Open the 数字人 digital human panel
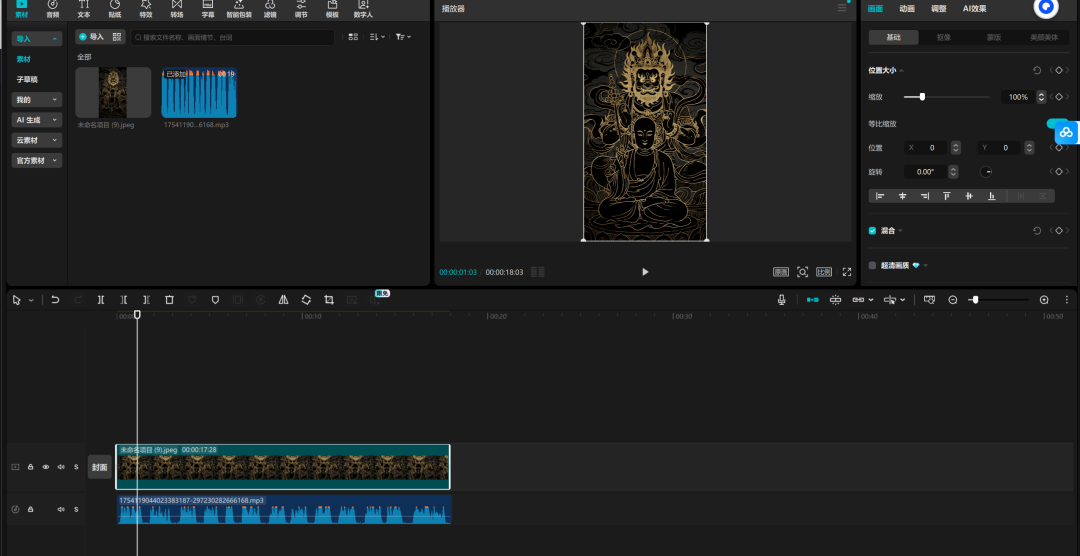Viewport: 1080px width, 556px height. [x=363, y=8]
